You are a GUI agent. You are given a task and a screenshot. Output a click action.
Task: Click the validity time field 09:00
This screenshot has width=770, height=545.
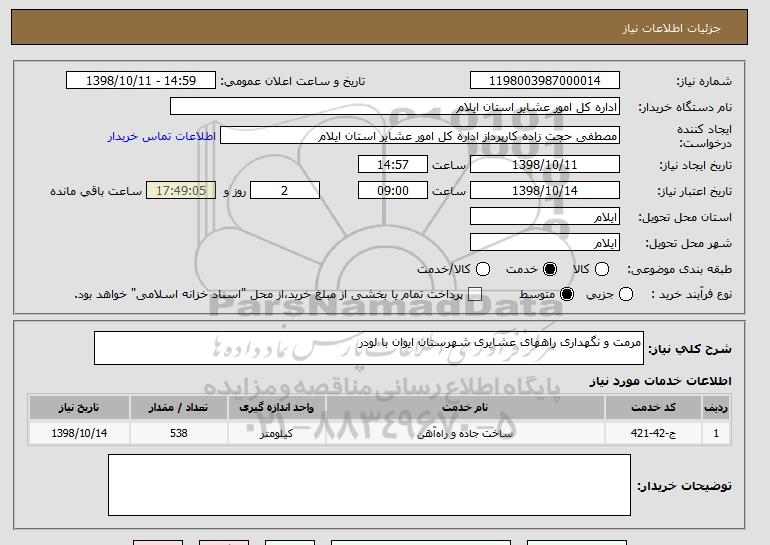[393, 191]
